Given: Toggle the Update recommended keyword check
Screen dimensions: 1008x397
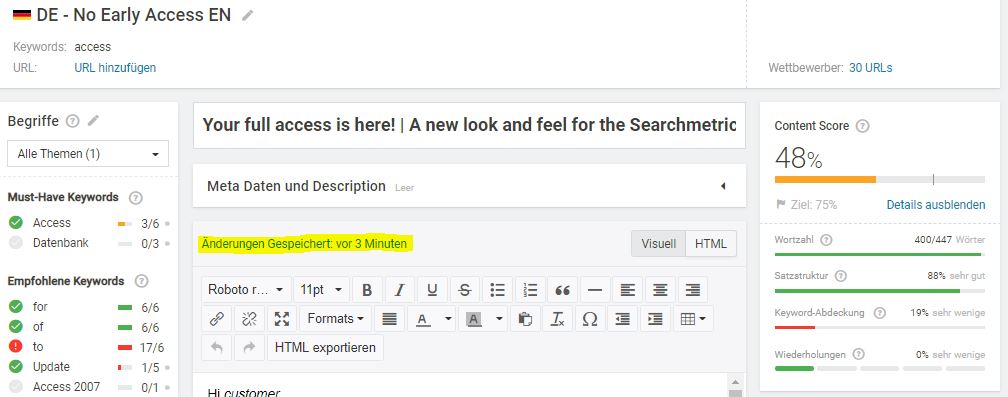Looking at the screenshot, I should 16,367.
